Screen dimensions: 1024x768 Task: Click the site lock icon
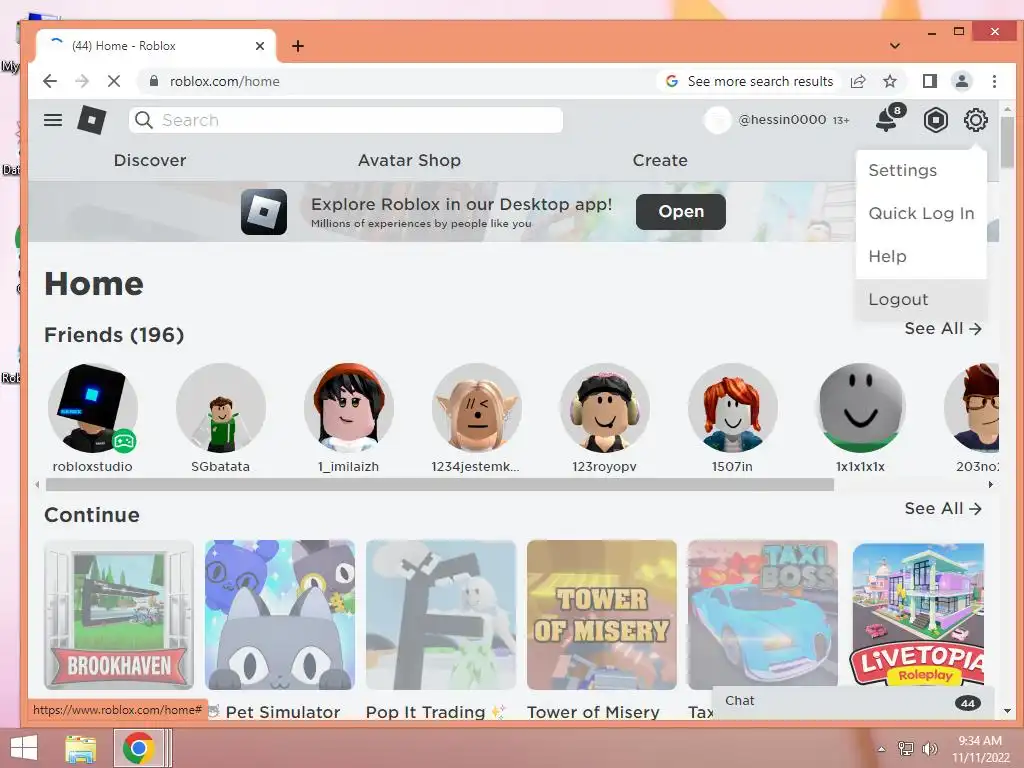[x=153, y=81]
